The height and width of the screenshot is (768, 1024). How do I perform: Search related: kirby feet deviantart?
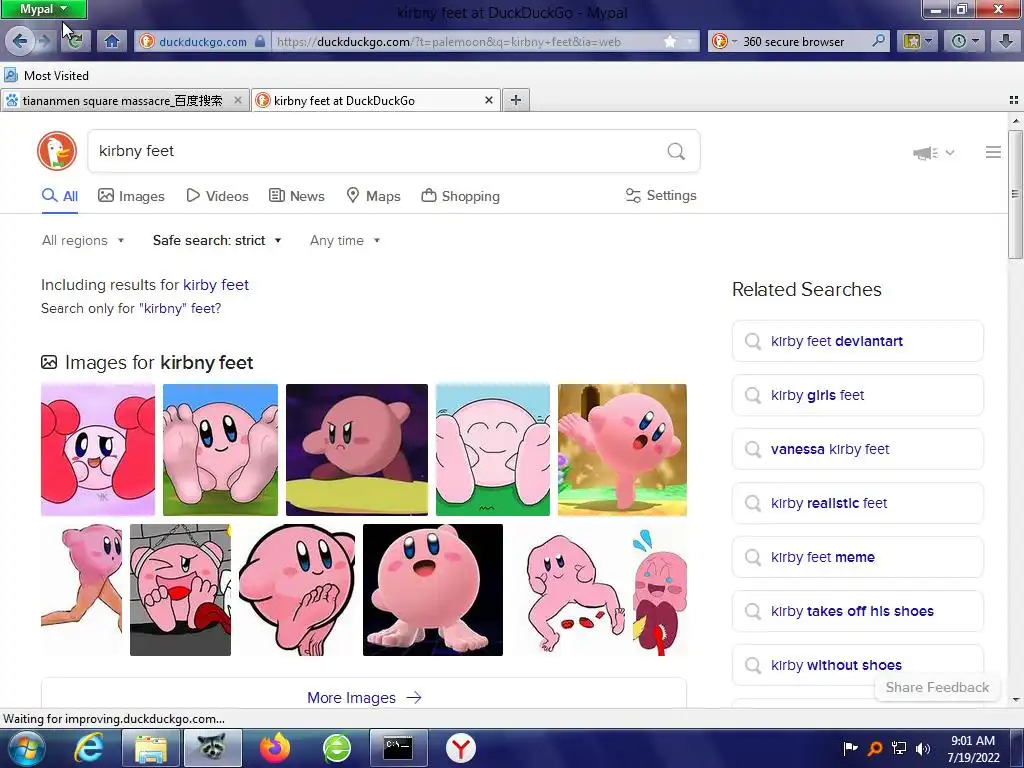tap(857, 341)
